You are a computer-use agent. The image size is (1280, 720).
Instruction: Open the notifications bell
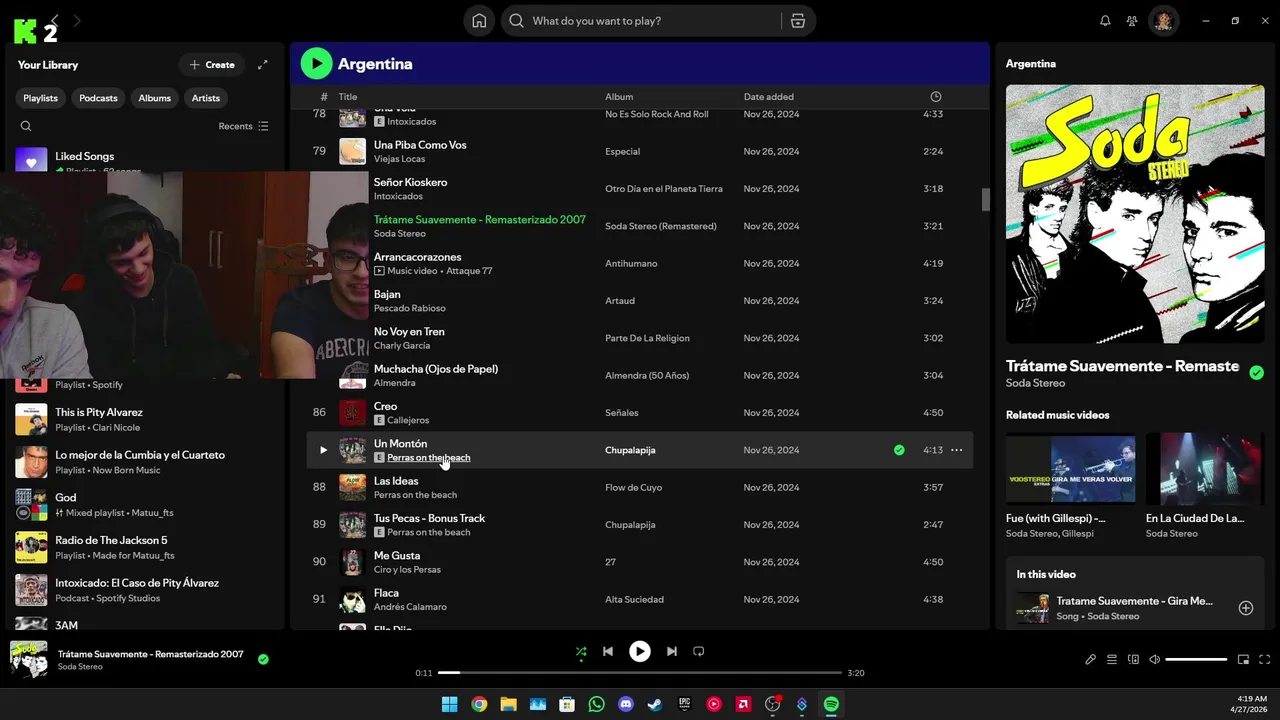point(1105,21)
